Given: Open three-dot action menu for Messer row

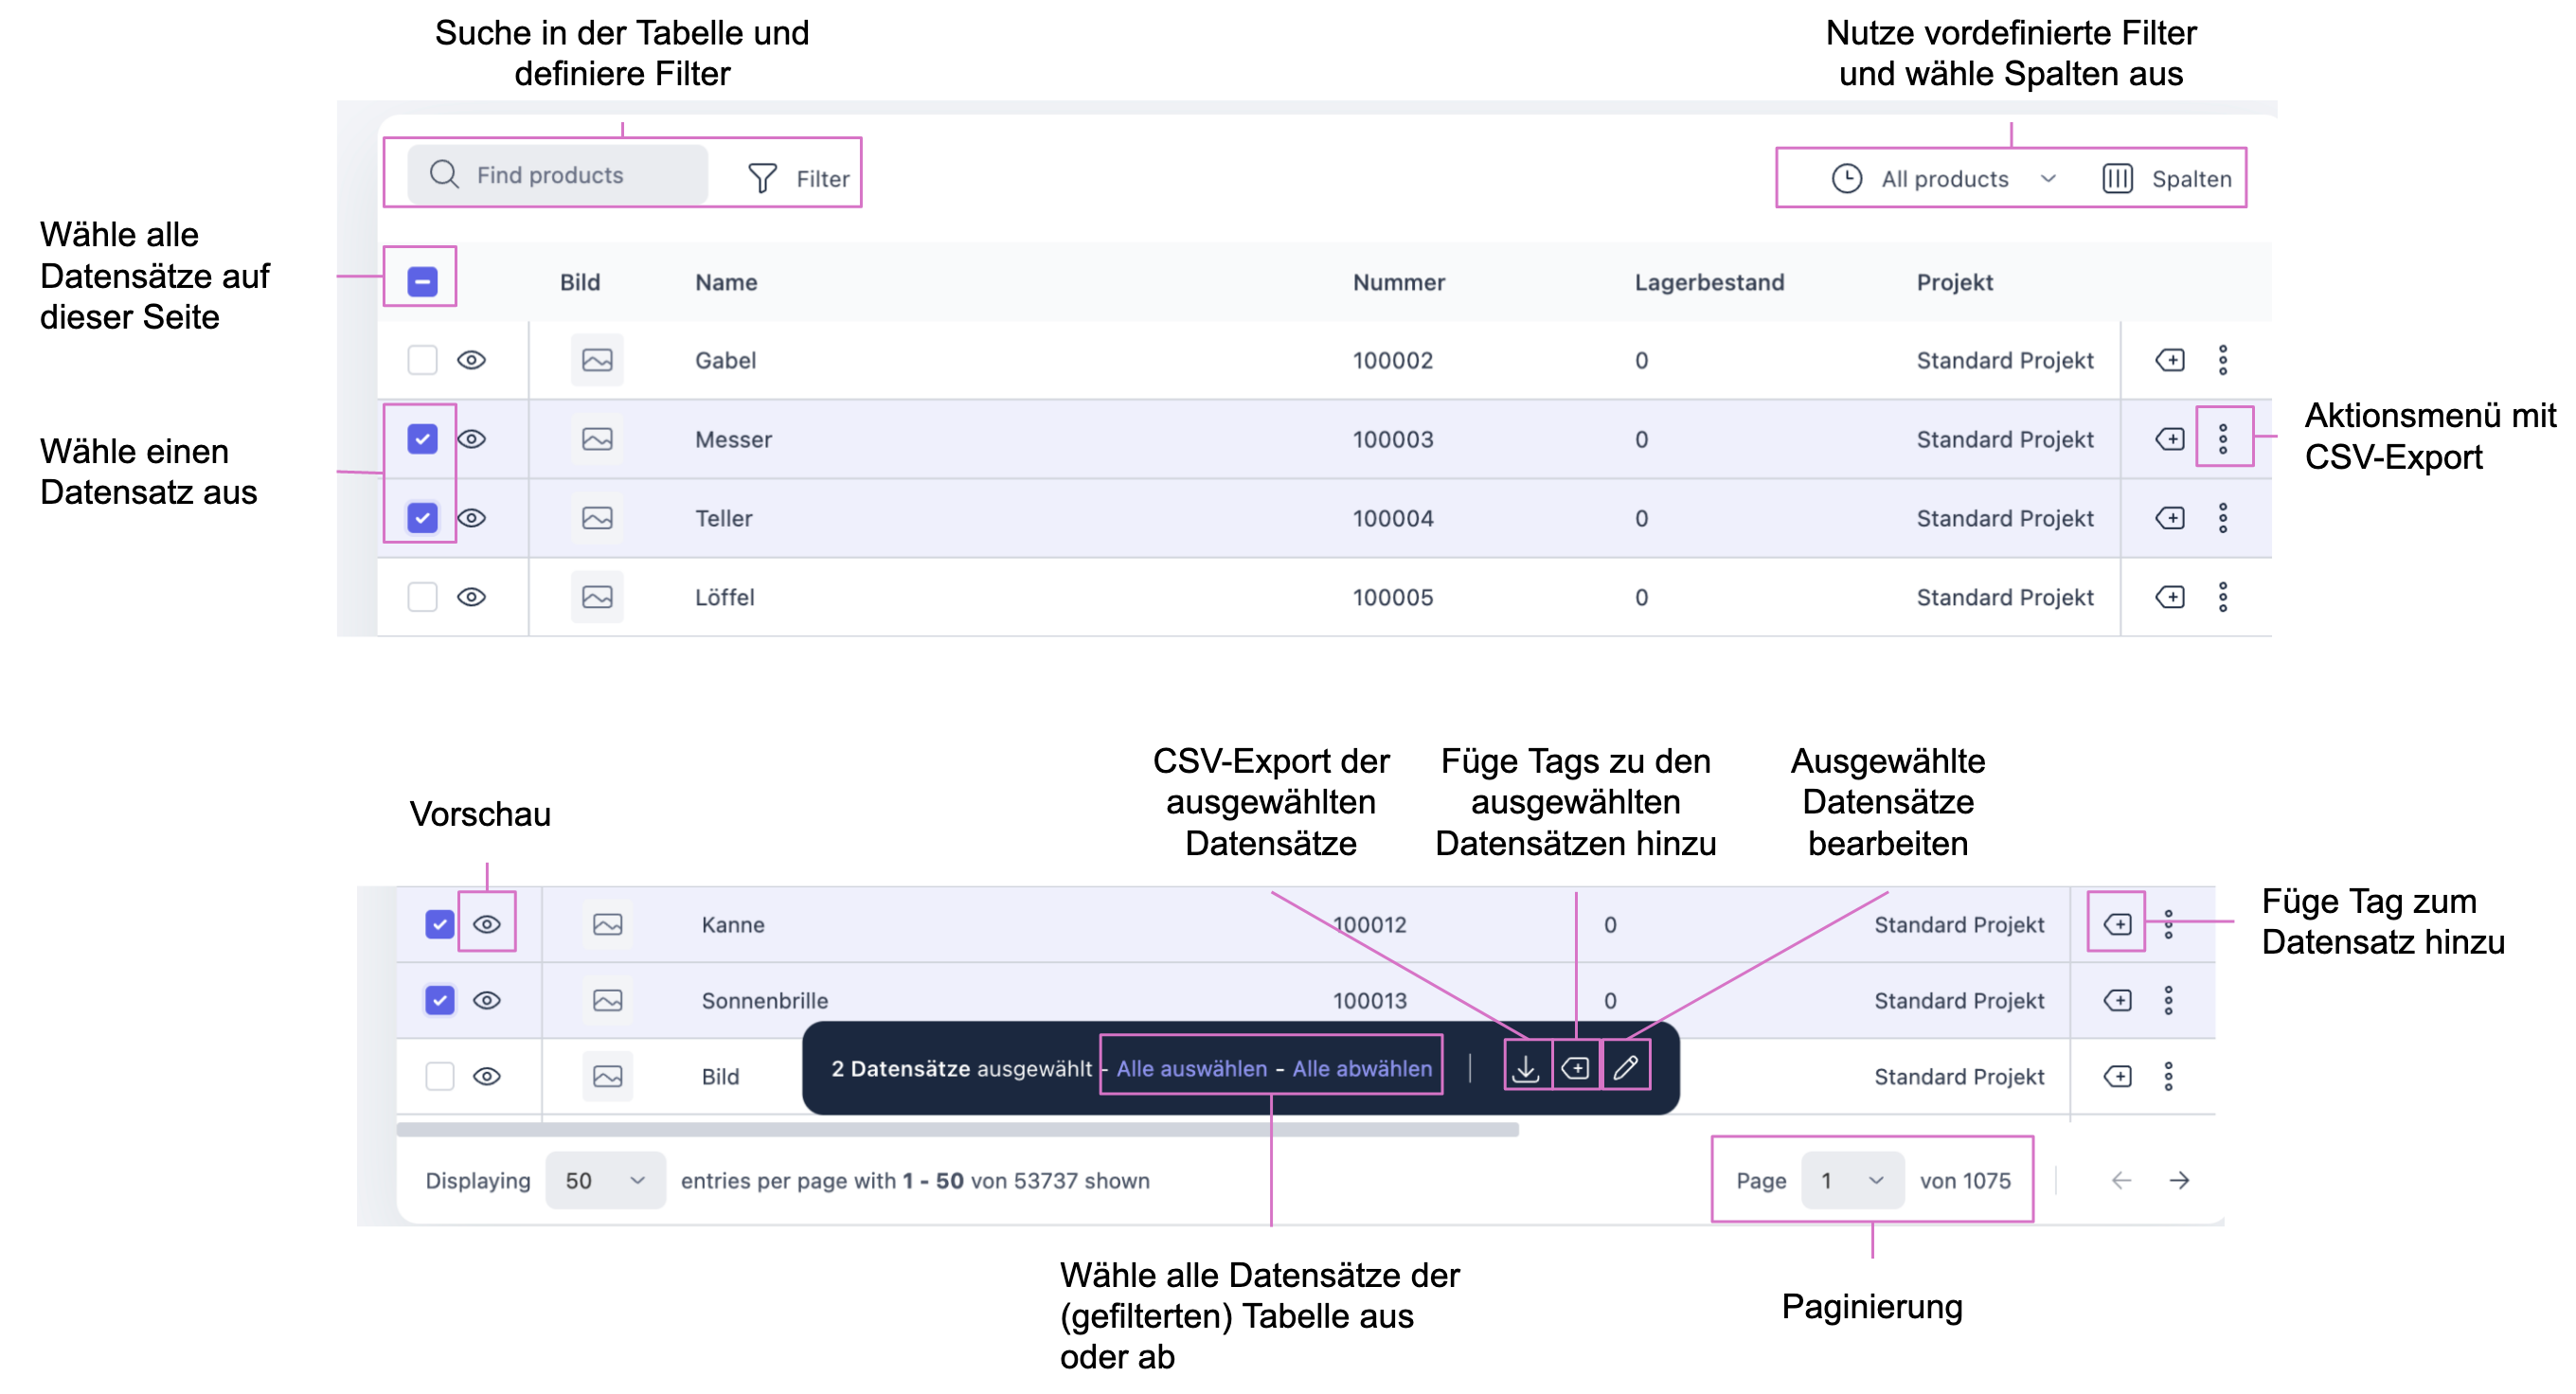Looking at the screenshot, I should (2222, 438).
